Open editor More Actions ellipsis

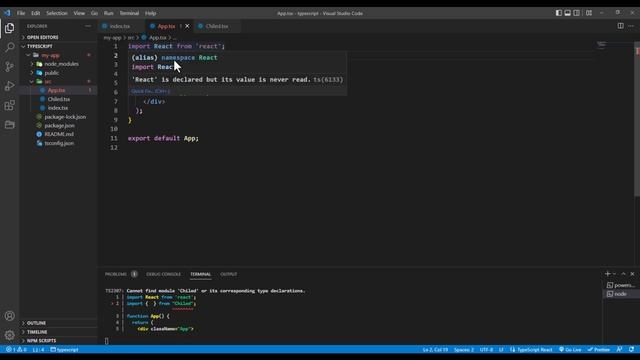631,26
